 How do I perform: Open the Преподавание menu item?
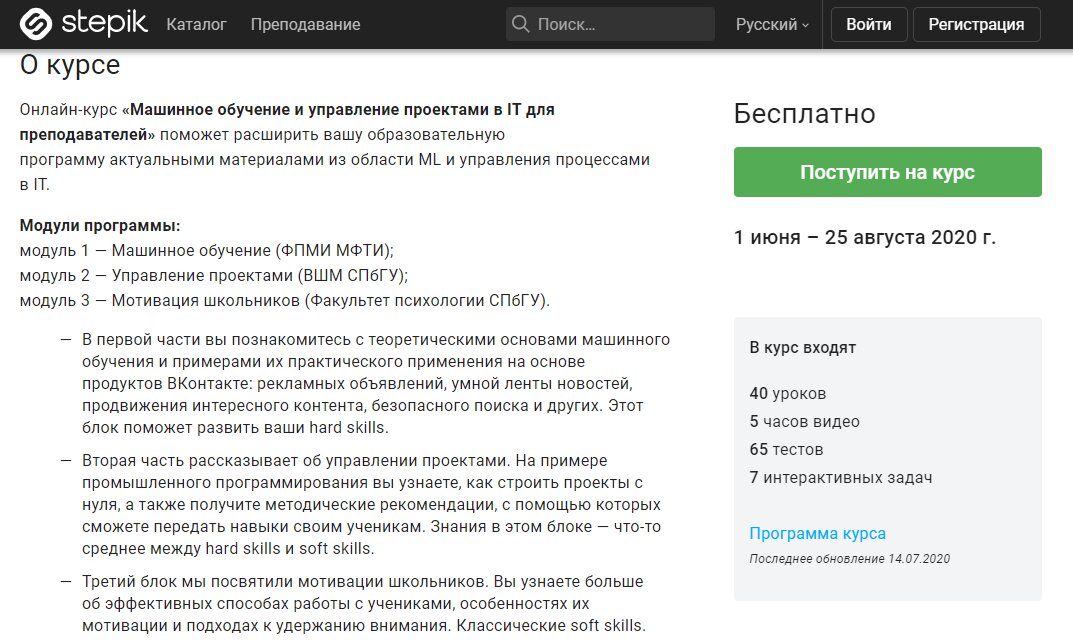[305, 25]
